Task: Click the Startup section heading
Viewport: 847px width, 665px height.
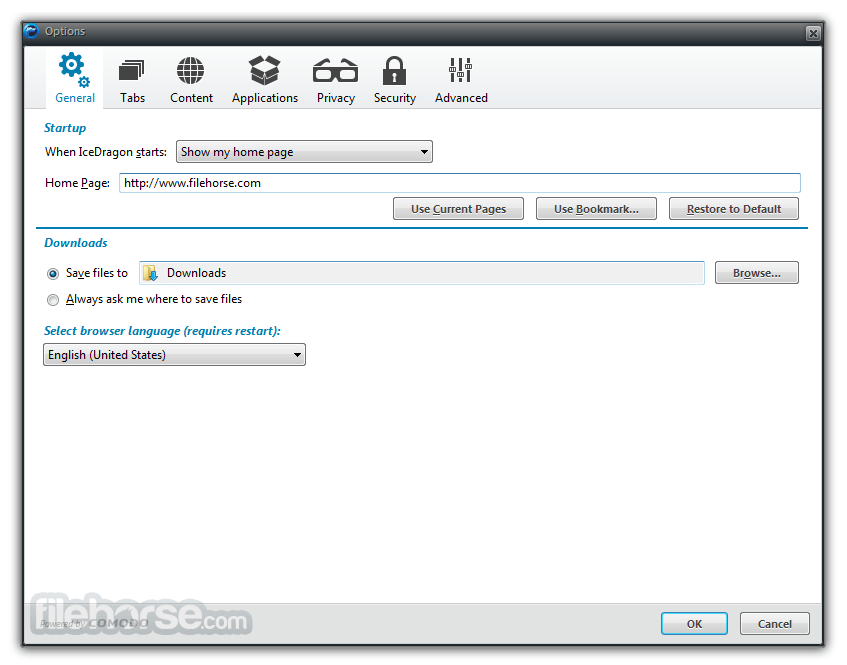Action: tap(65, 128)
